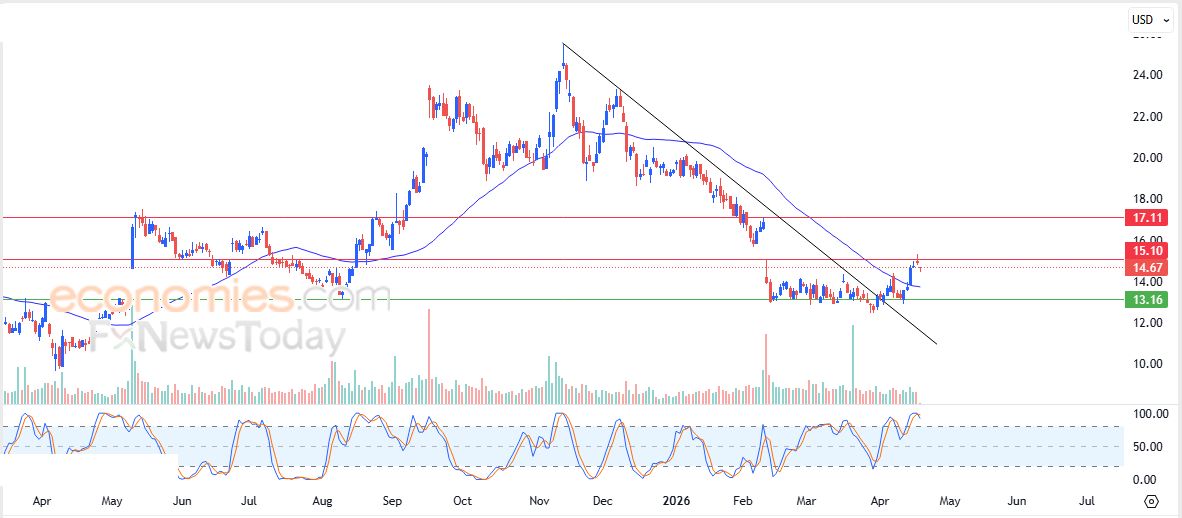Screen dimensions: 1182x518
Task: Click the 2026 label on time axis
Action: pos(673,500)
